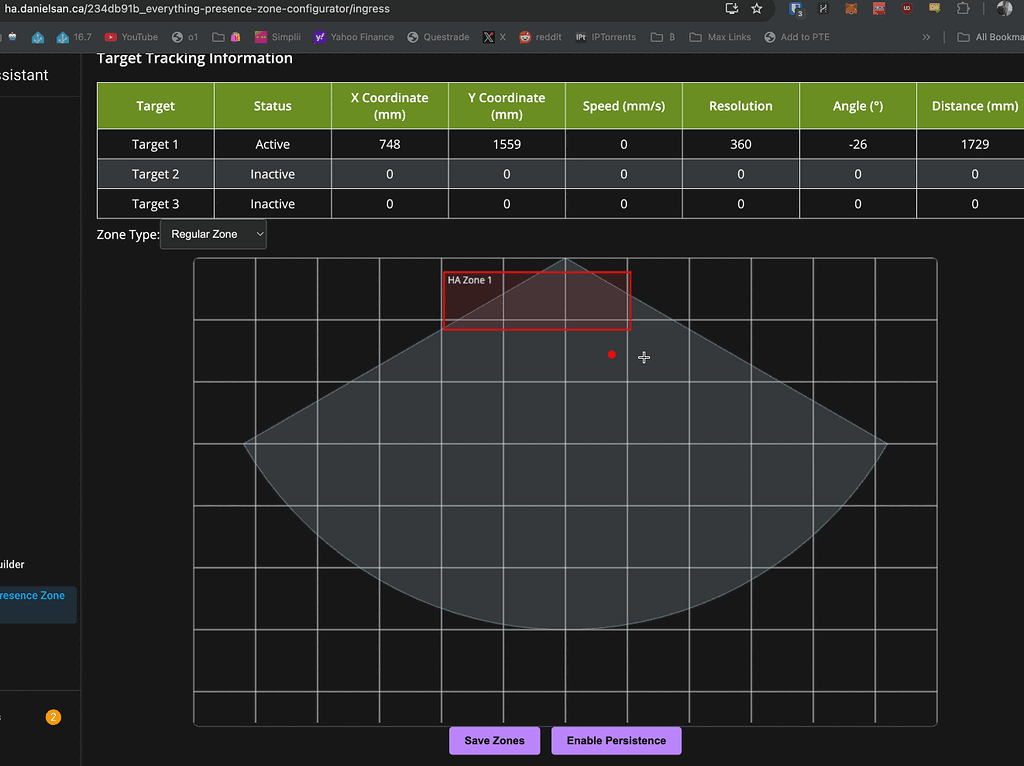Expand the bookmarks overflow chevron
The width and height of the screenshot is (1024, 766).
click(x=925, y=37)
